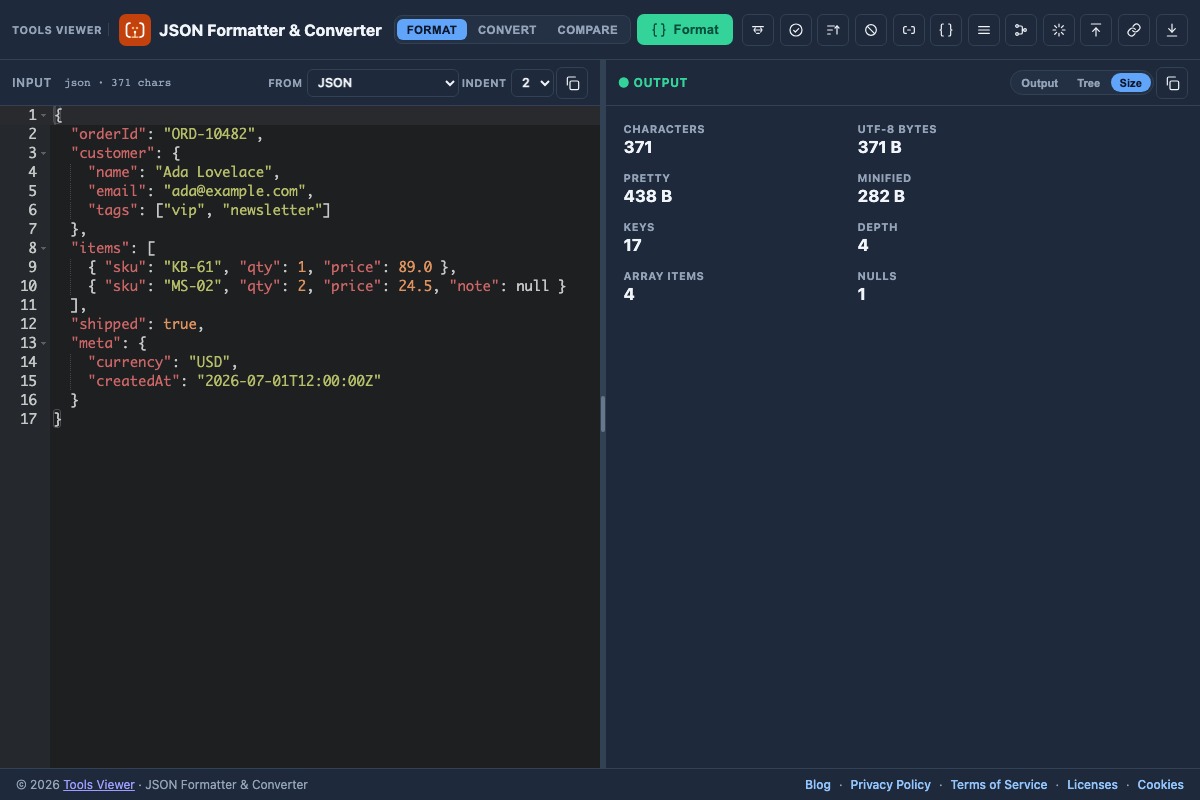Click the "ORD-10482" value in the editor
This screenshot has width=1200, height=800.
tap(209, 134)
